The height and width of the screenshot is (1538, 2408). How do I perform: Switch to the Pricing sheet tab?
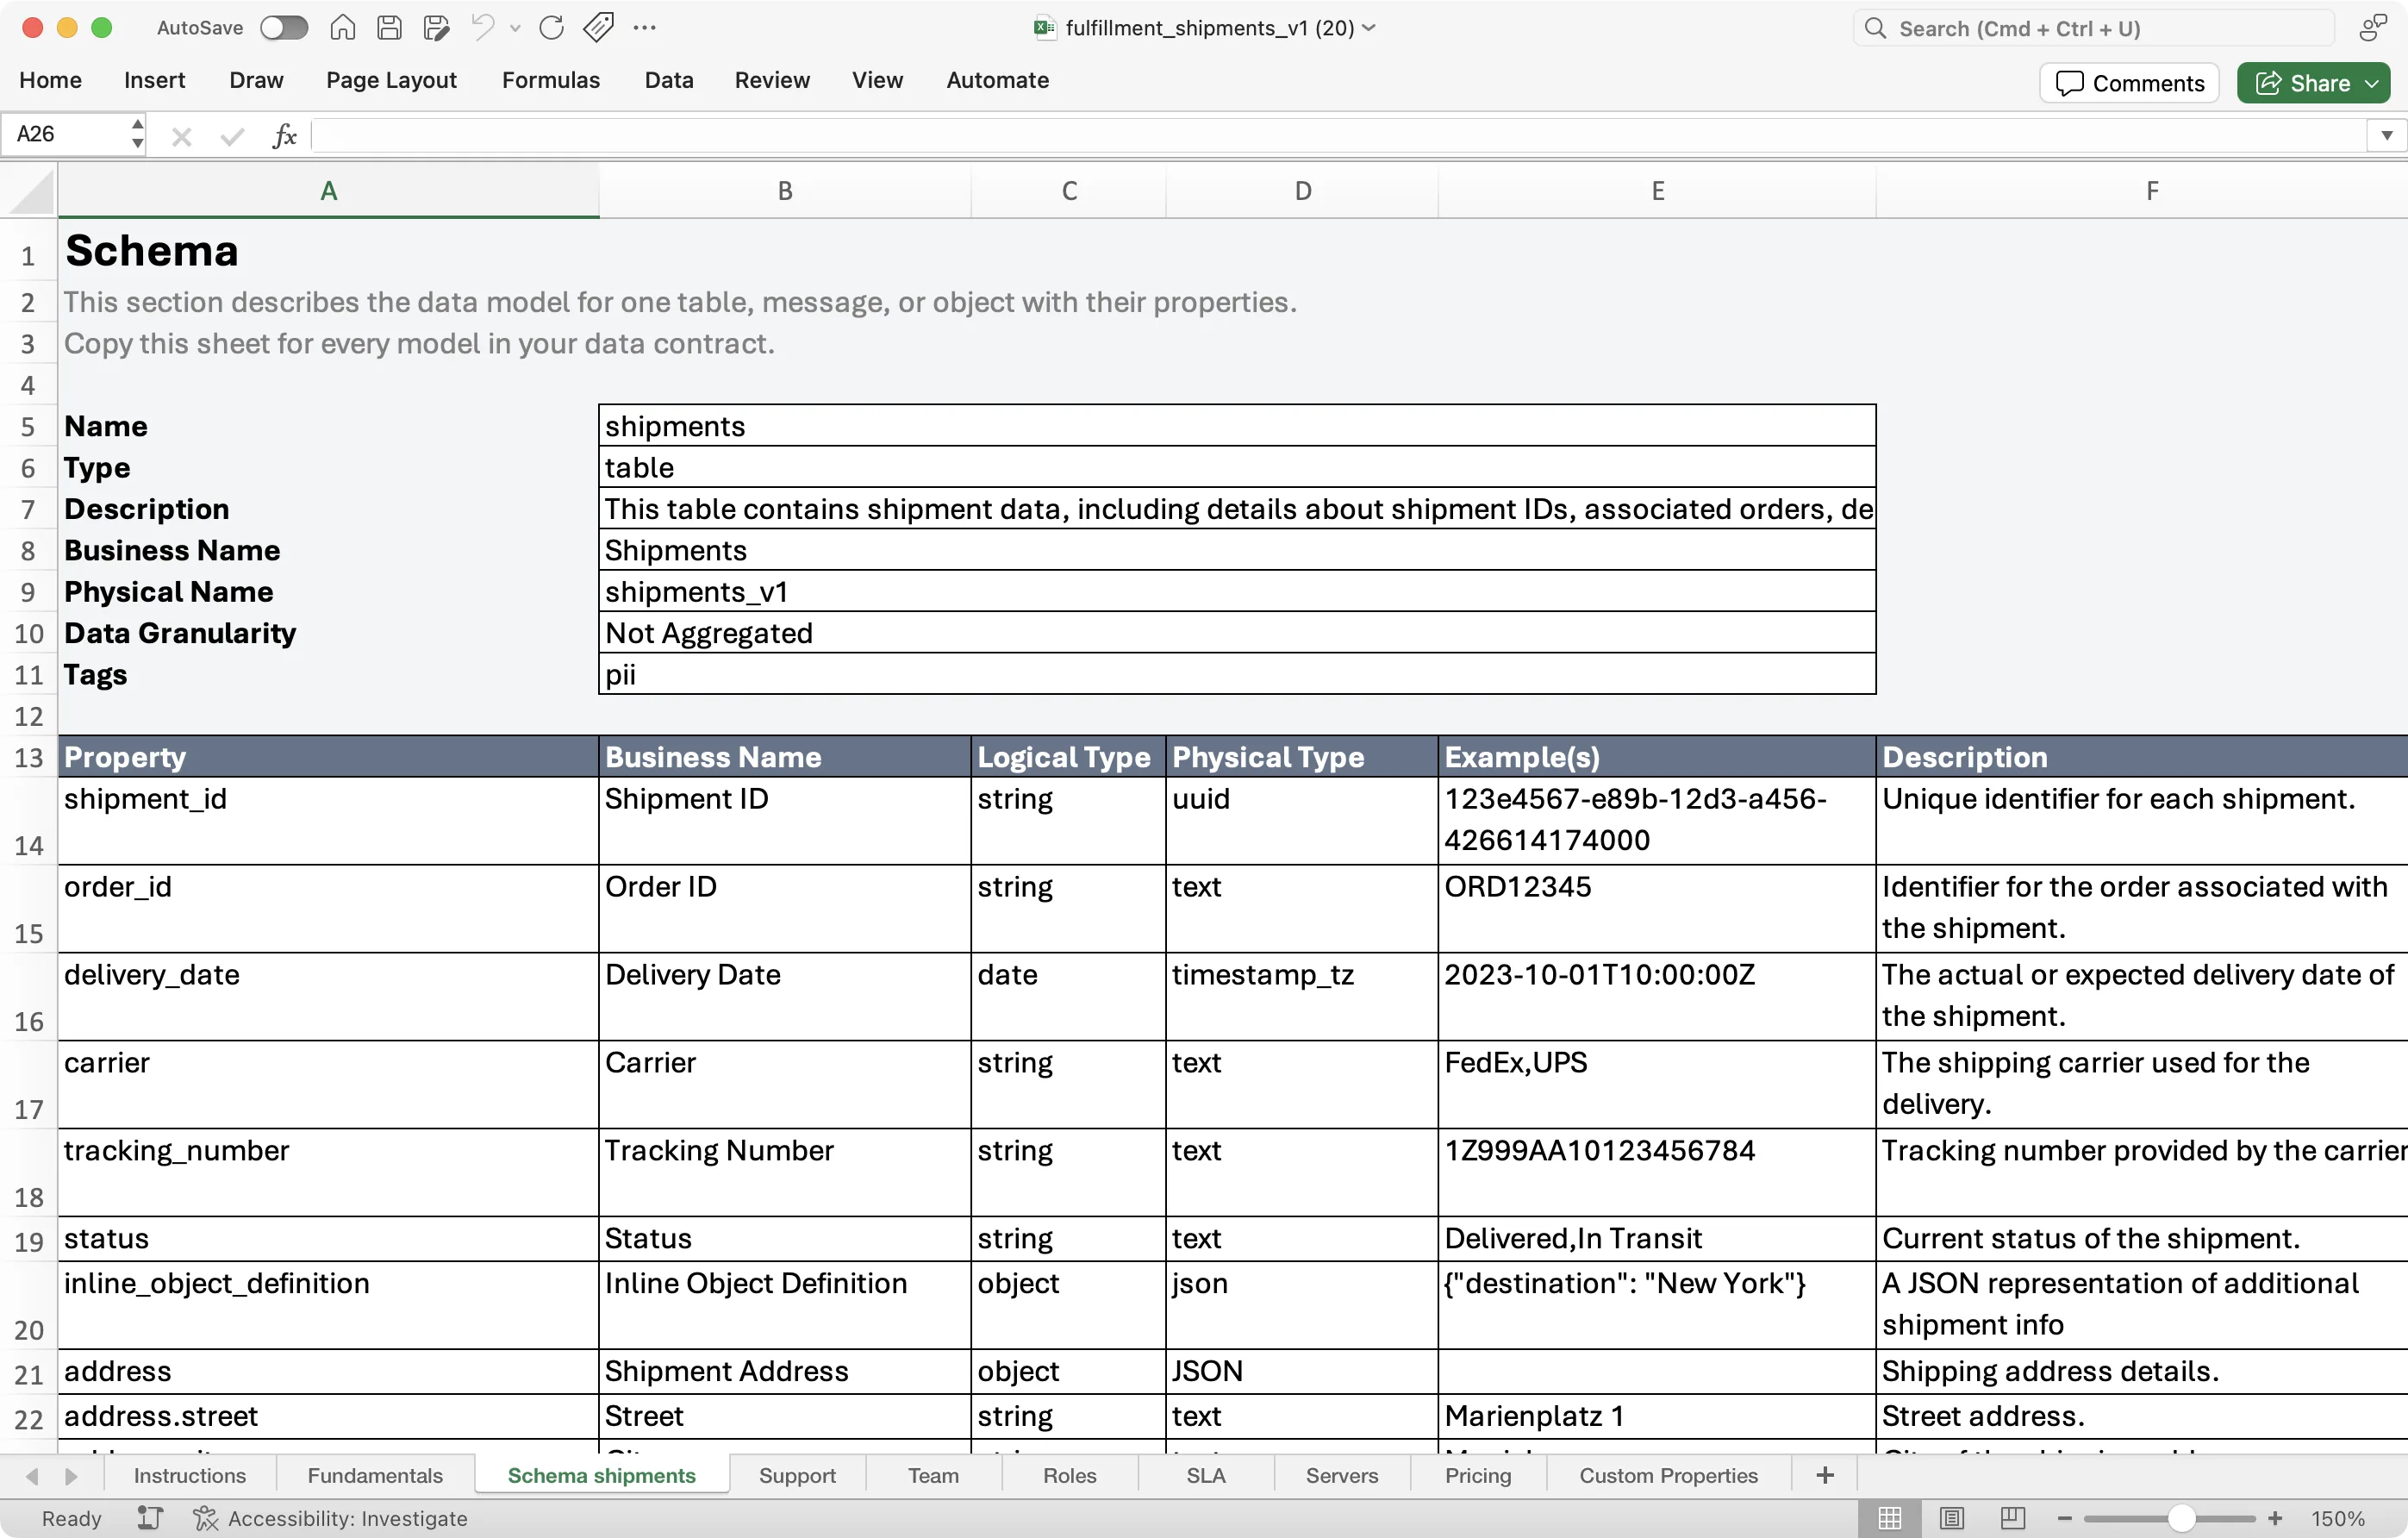1477,1476
